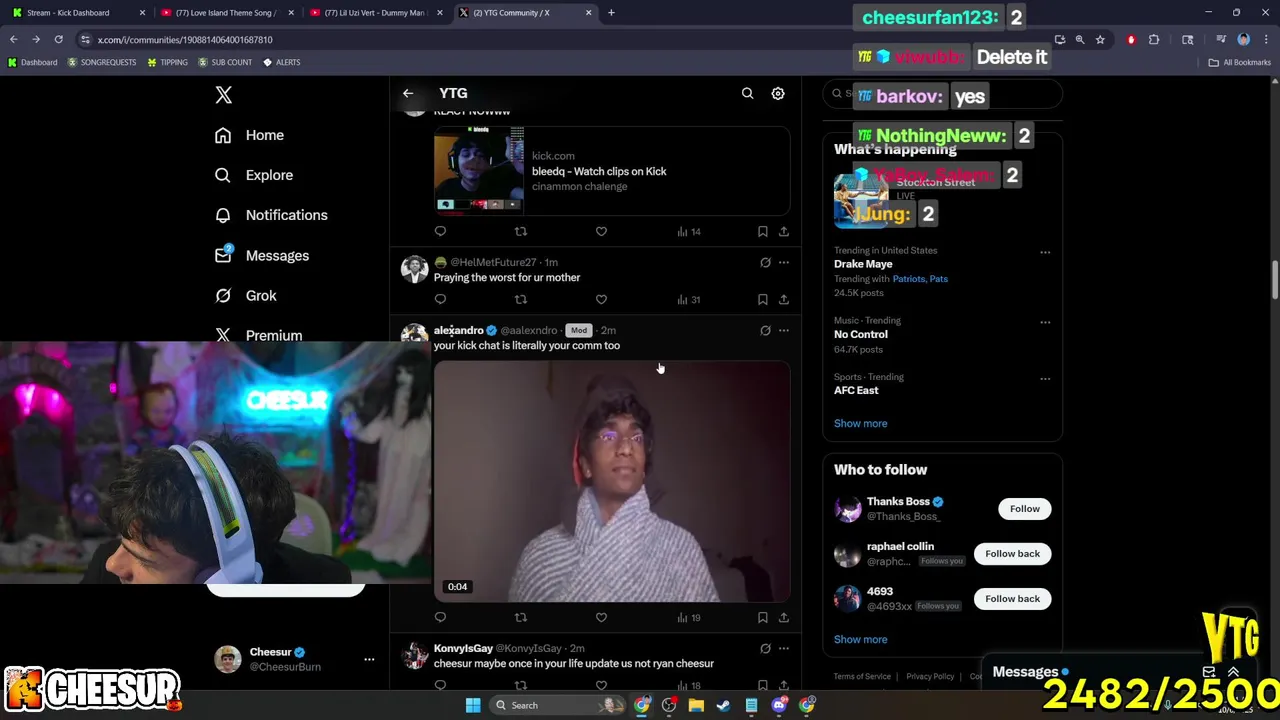Reply to alexandro's video post
The height and width of the screenshot is (720, 1280).
440,618
